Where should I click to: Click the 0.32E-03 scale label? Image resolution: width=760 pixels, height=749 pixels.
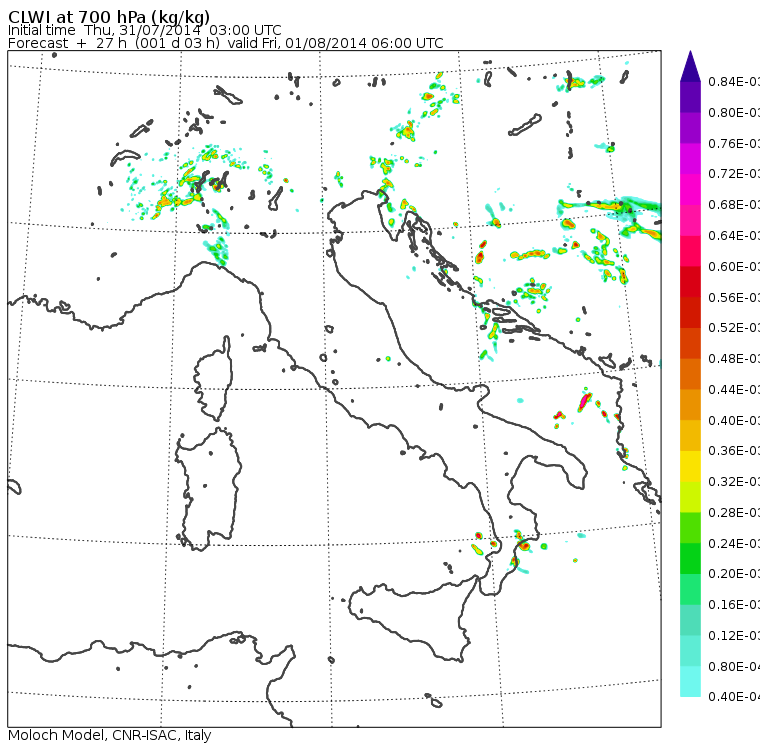tap(734, 481)
